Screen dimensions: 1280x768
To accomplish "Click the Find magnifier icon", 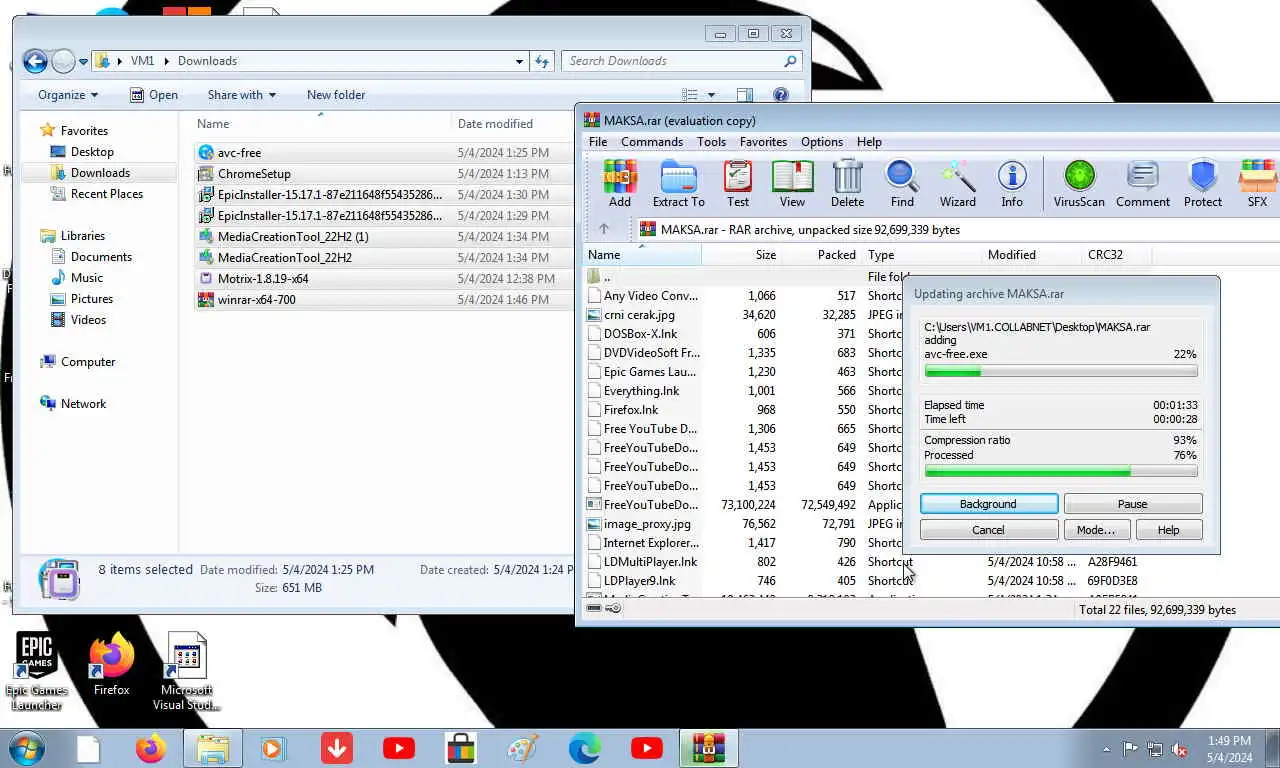I will pyautogui.click(x=902, y=183).
